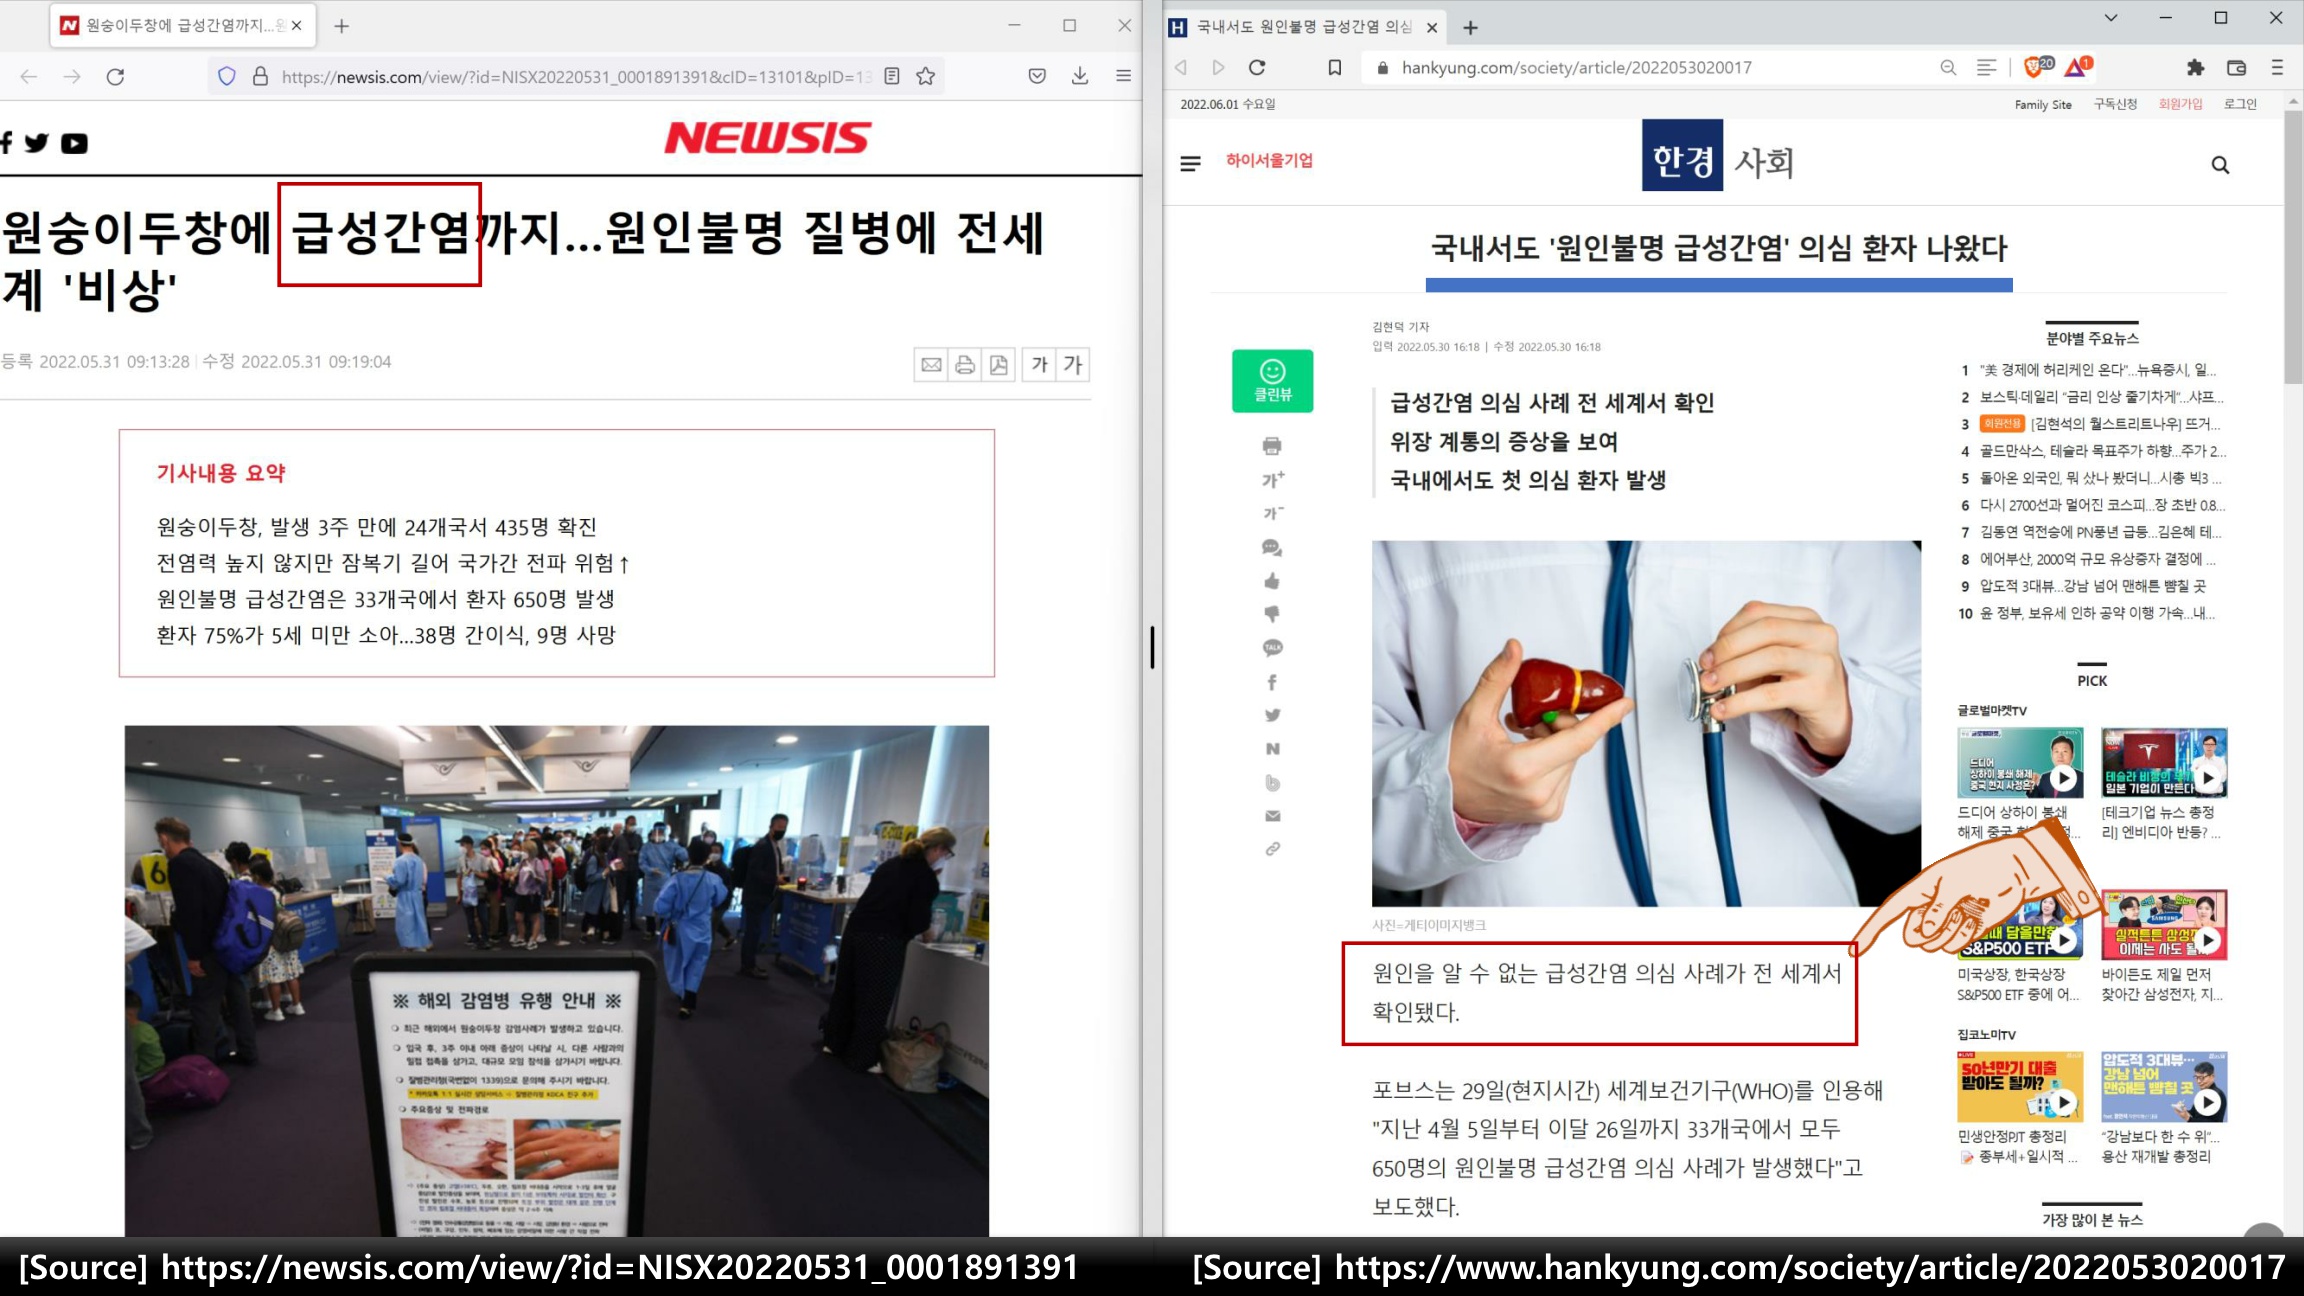Reload the Firefox Newsis page
Viewport: 2304px width, 1296px height.
point(115,76)
